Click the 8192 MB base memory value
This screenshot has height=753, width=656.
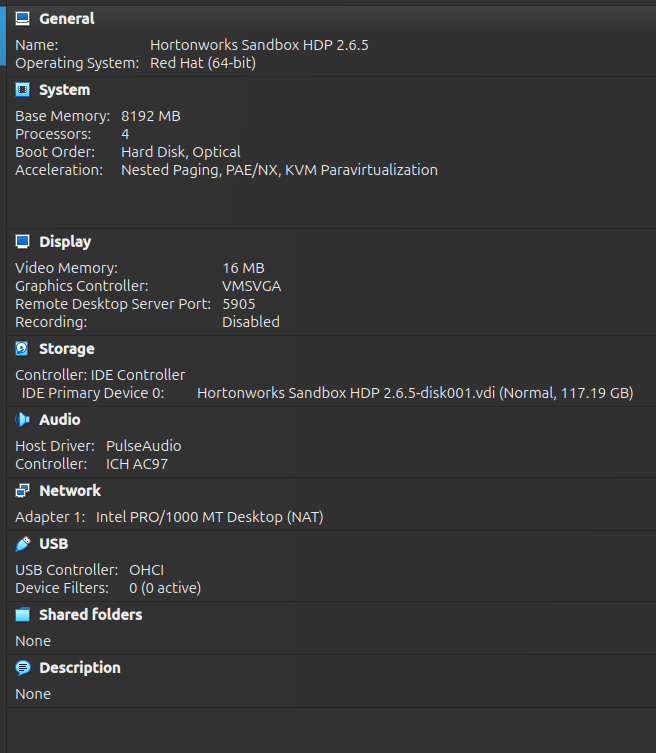(x=151, y=116)
